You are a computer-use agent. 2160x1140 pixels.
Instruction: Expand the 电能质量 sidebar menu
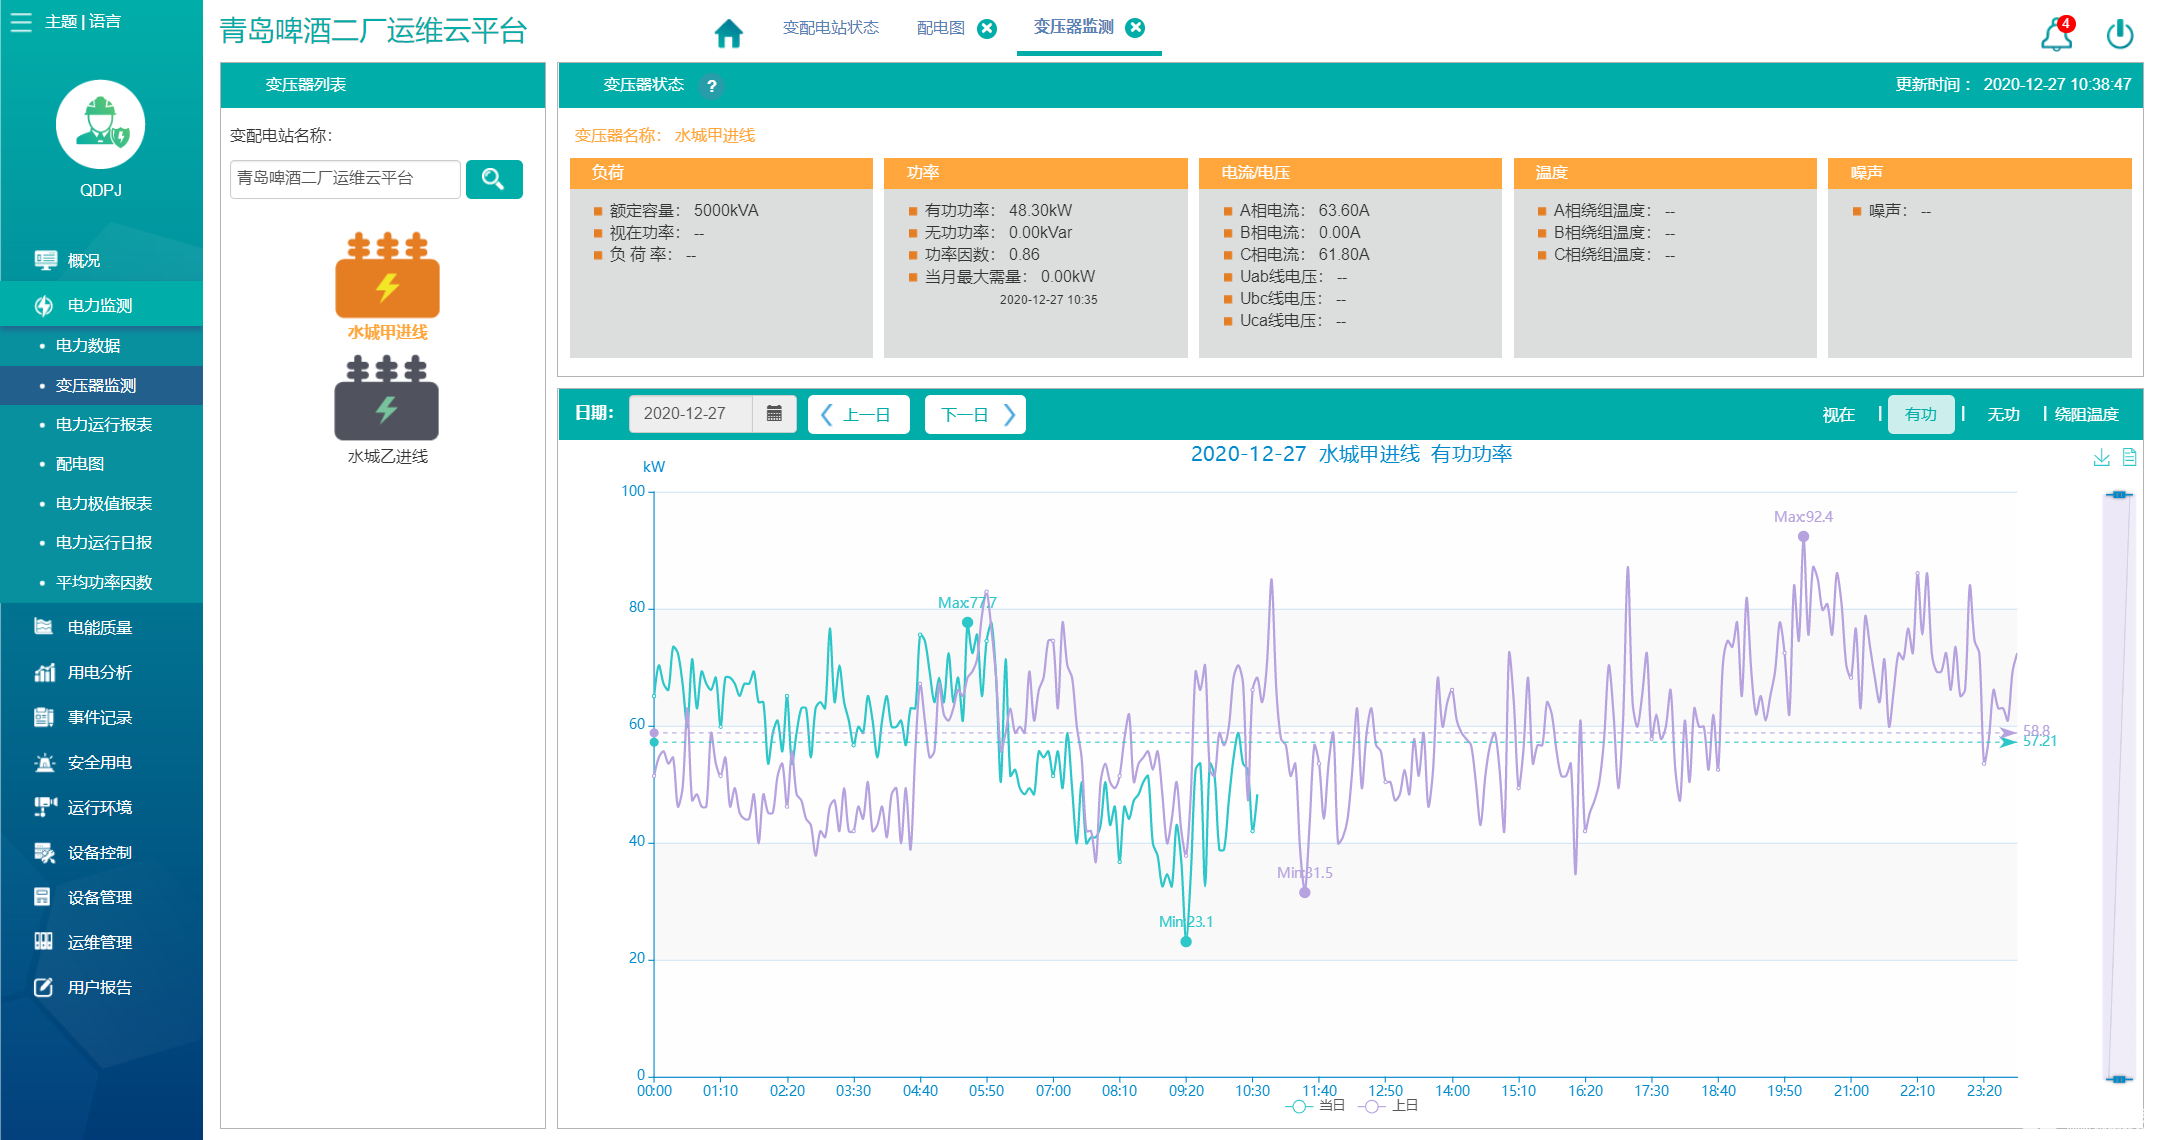coord(99,627)
